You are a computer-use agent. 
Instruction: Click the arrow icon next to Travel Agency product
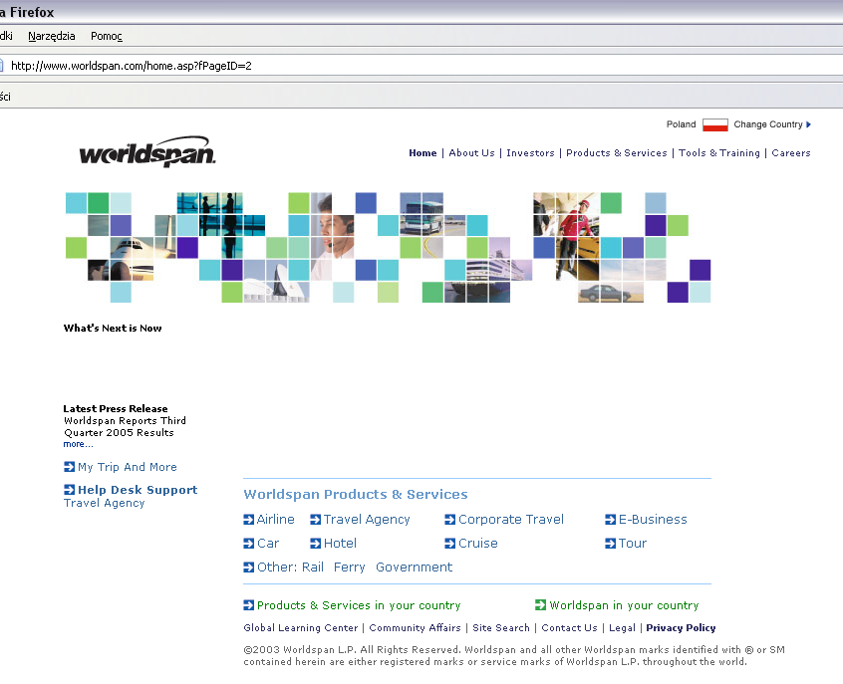tap(316, 519)
